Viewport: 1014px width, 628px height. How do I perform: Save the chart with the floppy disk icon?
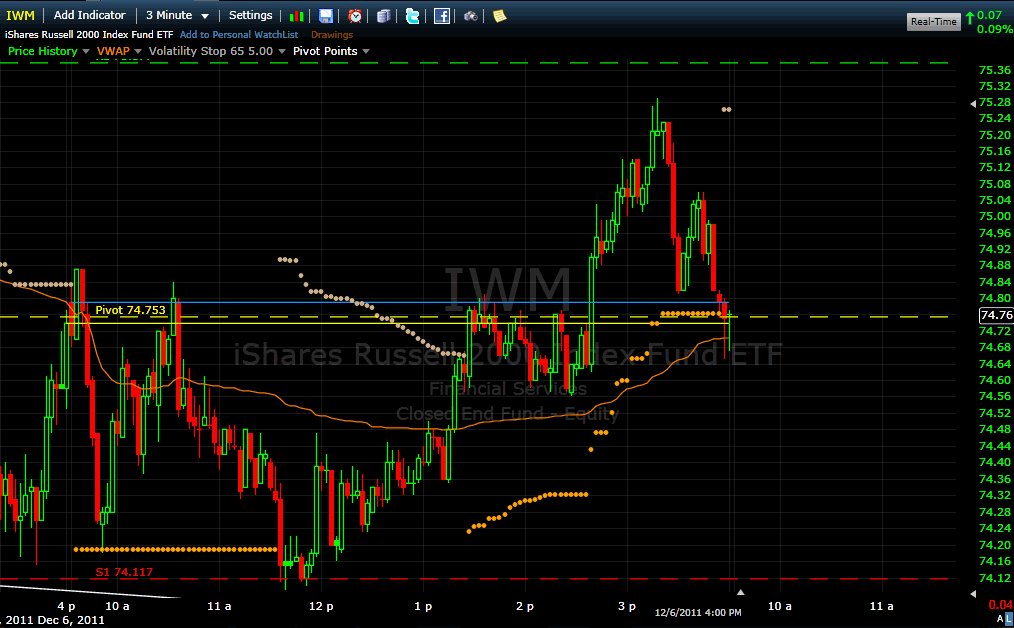point(326,16)
